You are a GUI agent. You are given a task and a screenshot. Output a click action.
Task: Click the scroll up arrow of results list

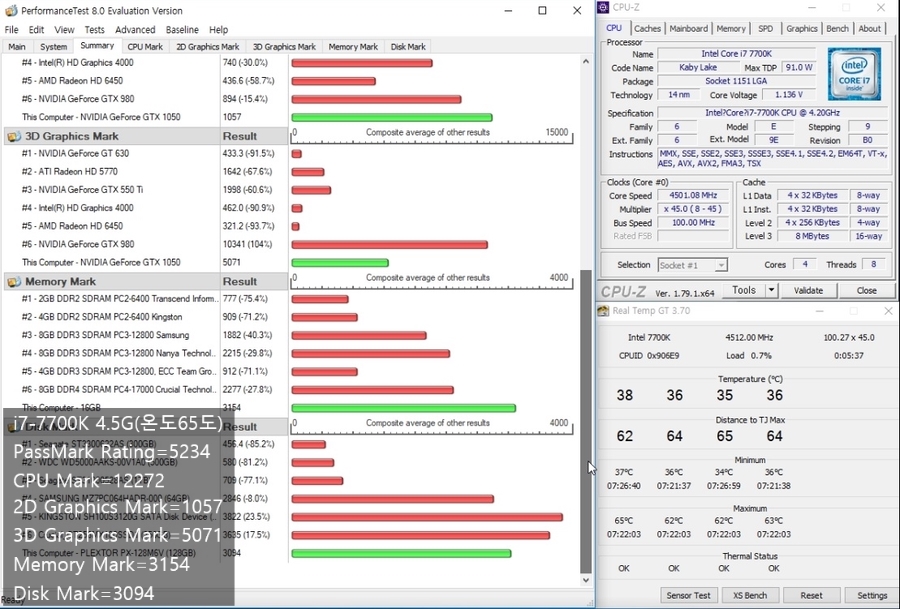[585, 61]
